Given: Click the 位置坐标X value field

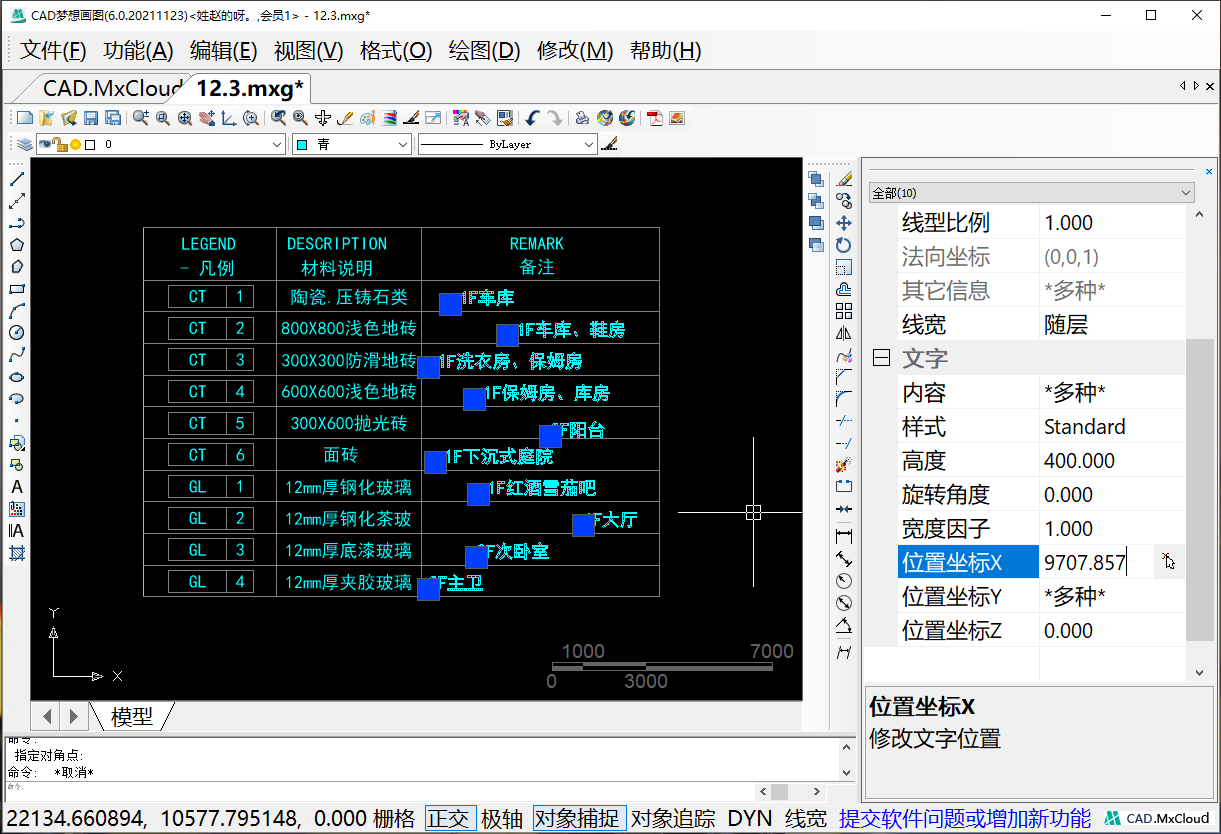Looking at the screenshot, I should (1097, 562).
